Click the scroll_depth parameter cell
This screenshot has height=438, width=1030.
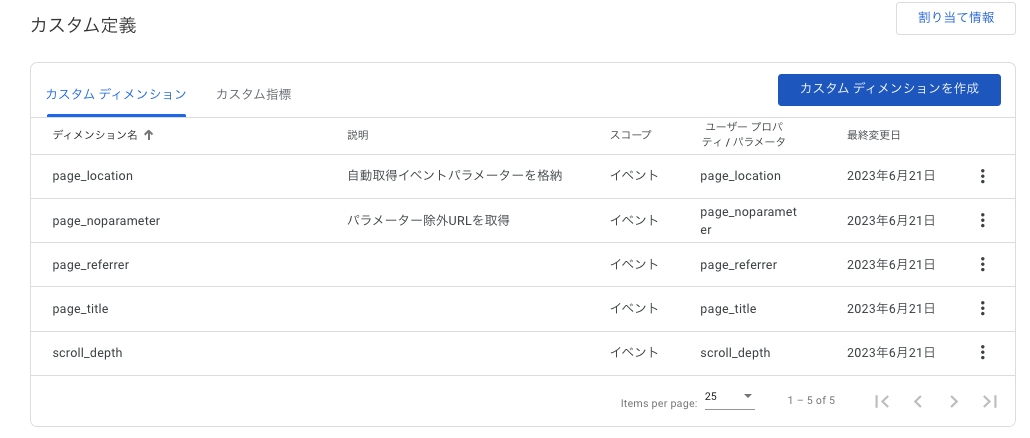(x=735, y=353)
